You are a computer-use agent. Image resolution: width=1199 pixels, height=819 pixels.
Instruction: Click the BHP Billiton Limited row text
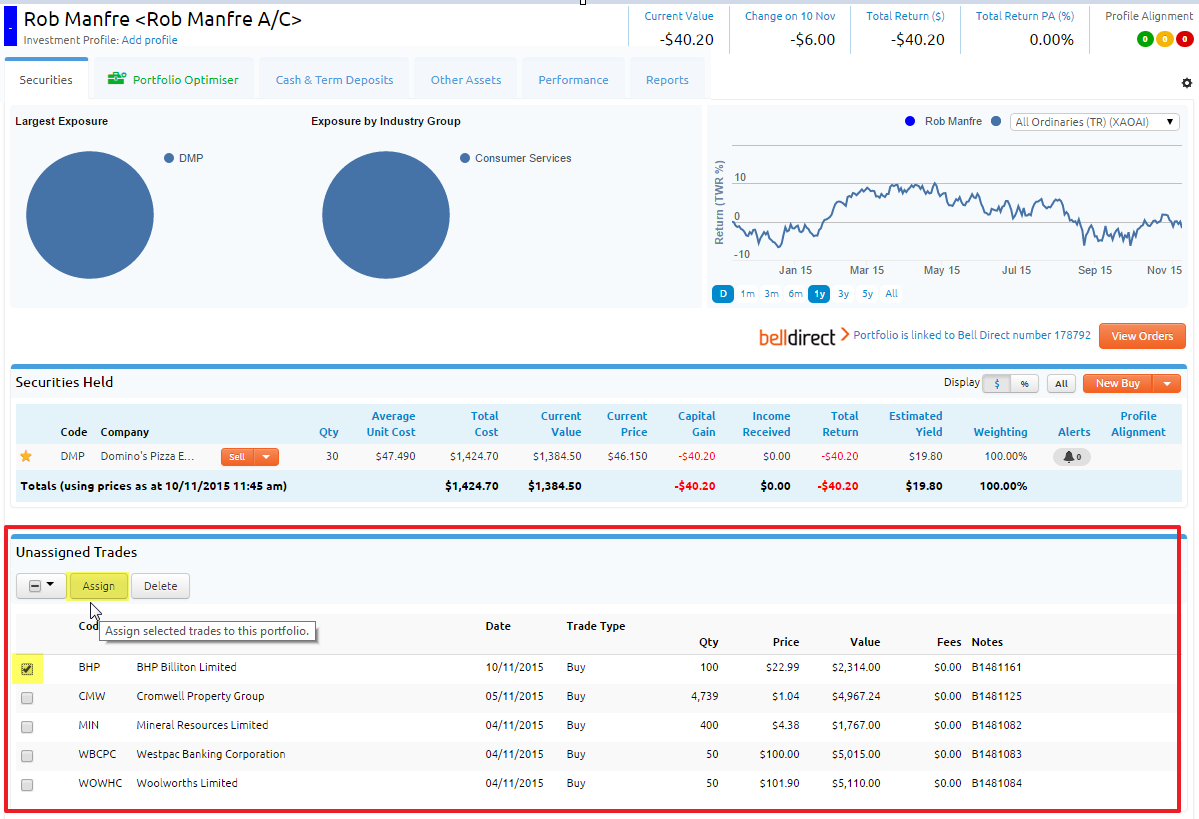coord(187,668)
